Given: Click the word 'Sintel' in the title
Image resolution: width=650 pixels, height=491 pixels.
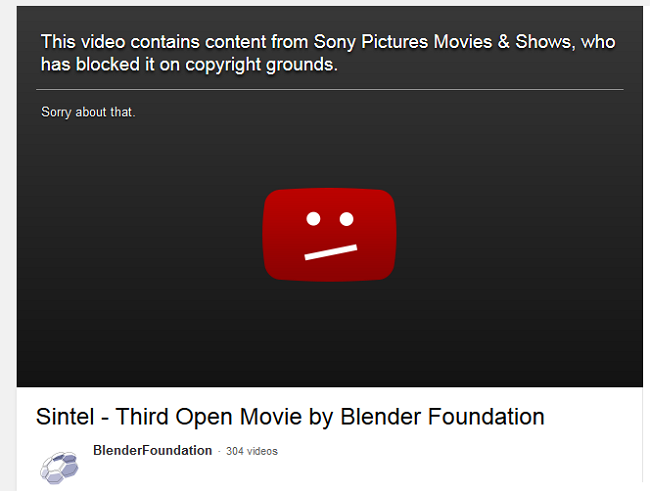Looking at the screenshot, I should pos(65,416).
